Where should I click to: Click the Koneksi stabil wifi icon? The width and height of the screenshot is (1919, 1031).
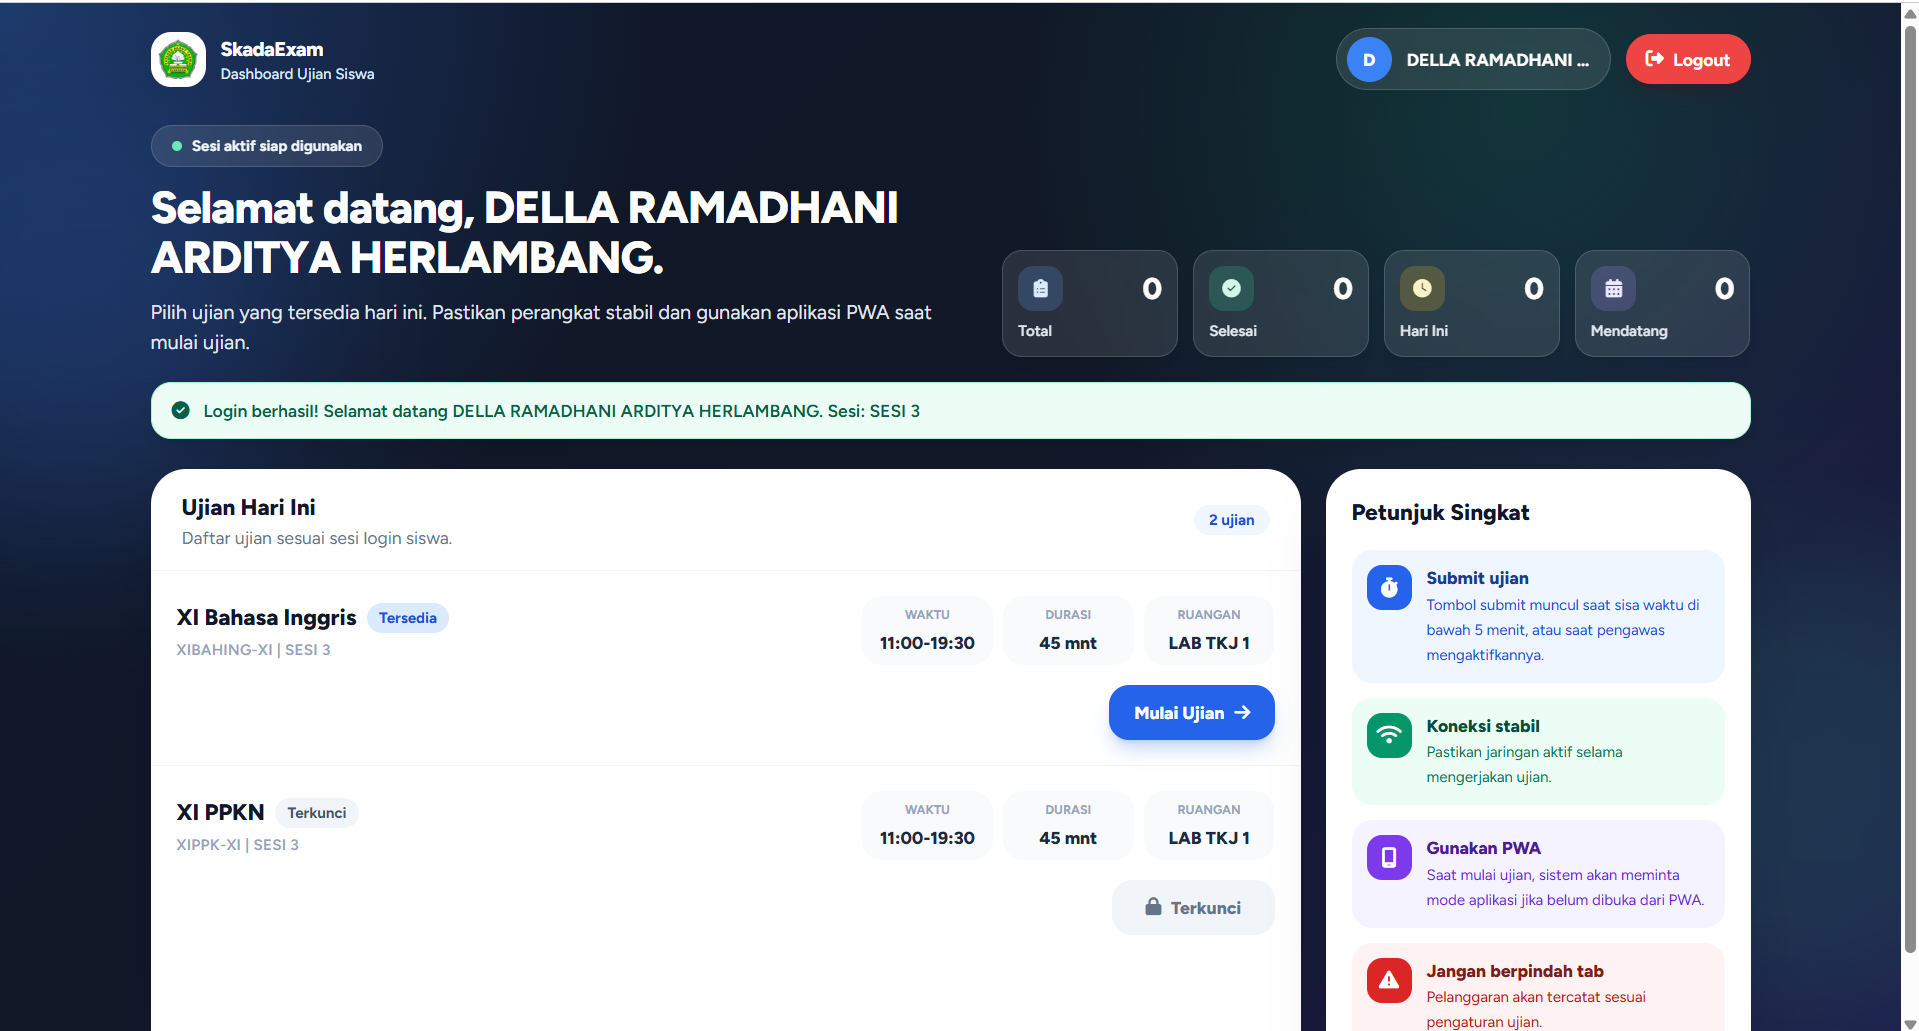[x=1389, y=735]
